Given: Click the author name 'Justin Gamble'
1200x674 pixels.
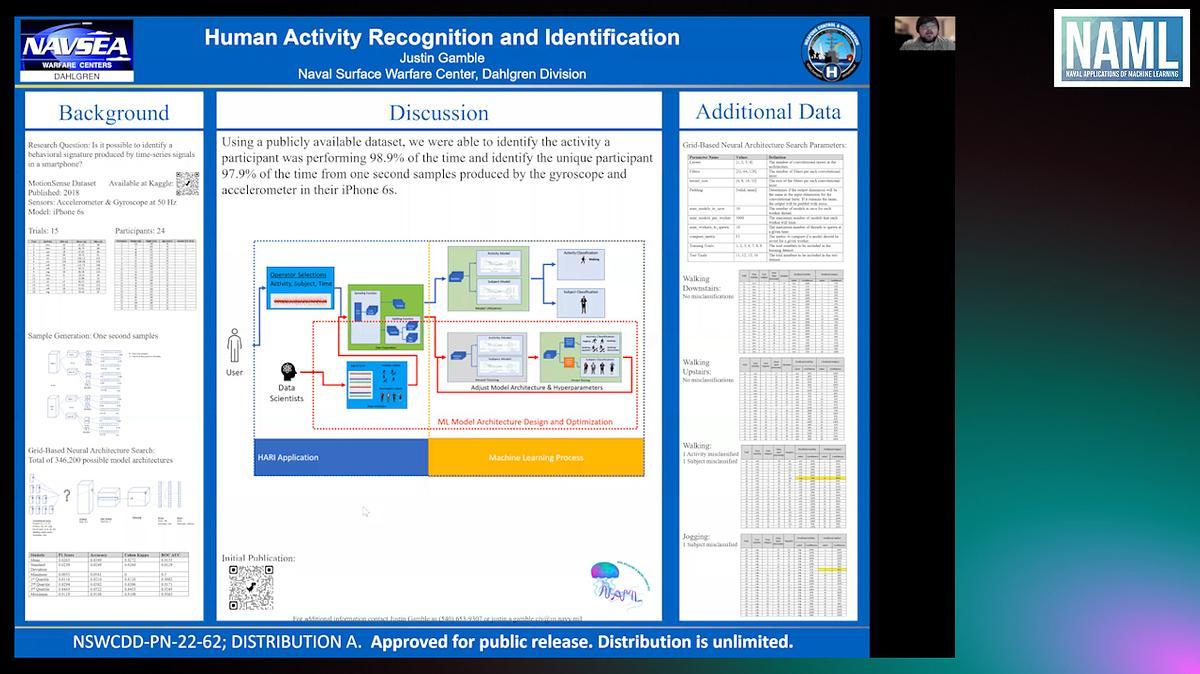Looking at the screenshot, I should (x=442, y=58).
